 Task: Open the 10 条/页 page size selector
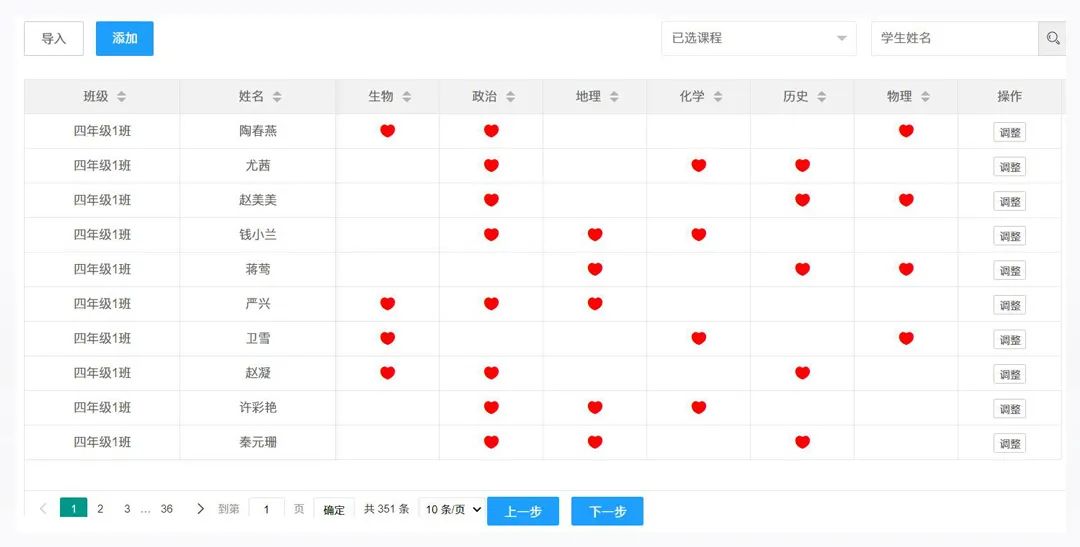pyautogui.click(x=451, y=509)
